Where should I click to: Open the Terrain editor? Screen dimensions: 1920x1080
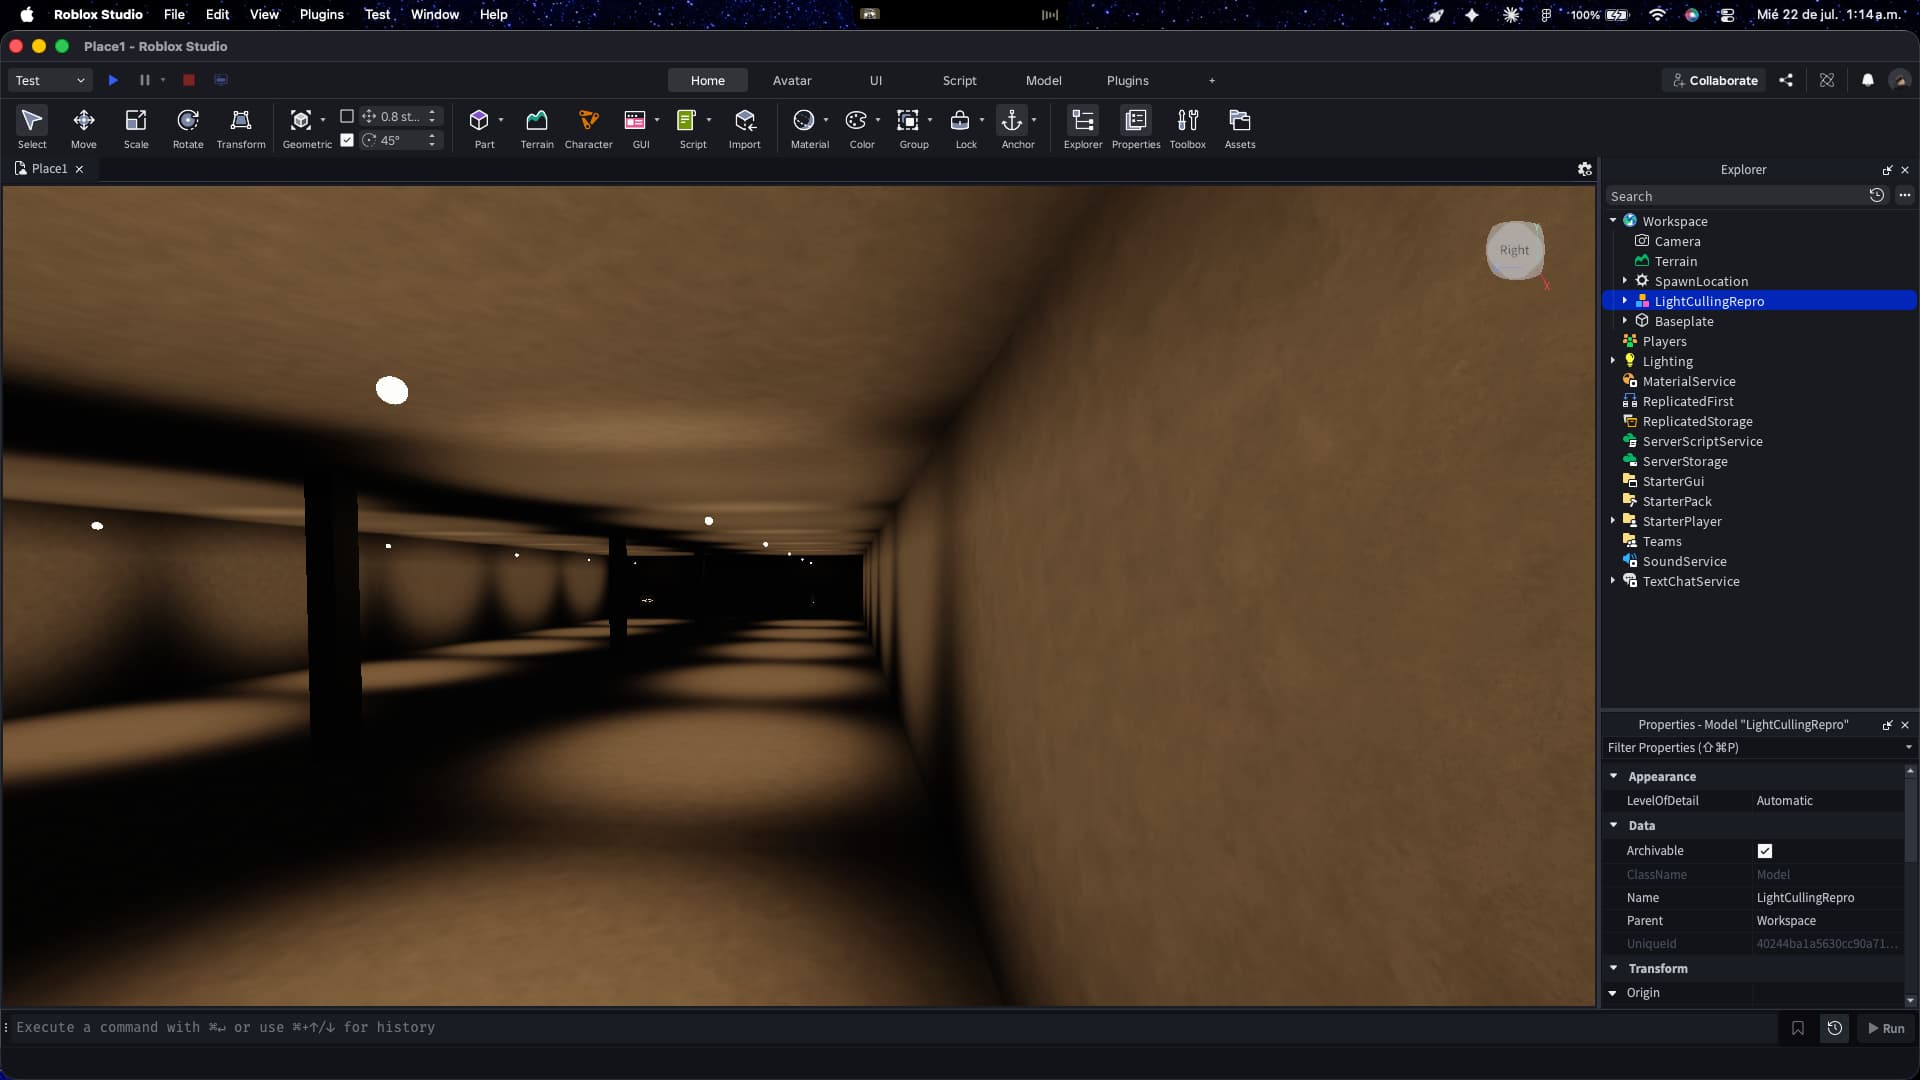click(x=537, y=128)
